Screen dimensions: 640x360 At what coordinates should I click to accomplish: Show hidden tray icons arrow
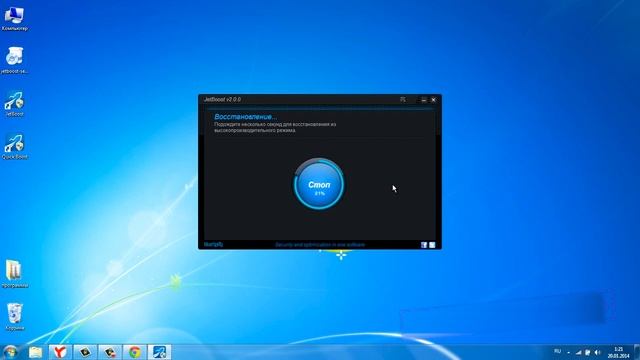tap(569, 352)
